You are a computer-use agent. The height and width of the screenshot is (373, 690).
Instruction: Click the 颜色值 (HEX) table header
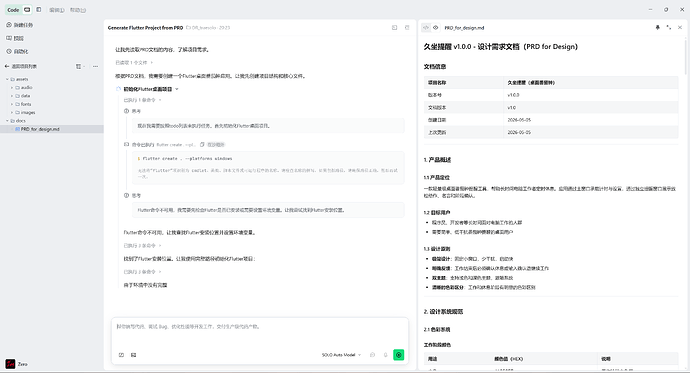(x=508, y=359)
